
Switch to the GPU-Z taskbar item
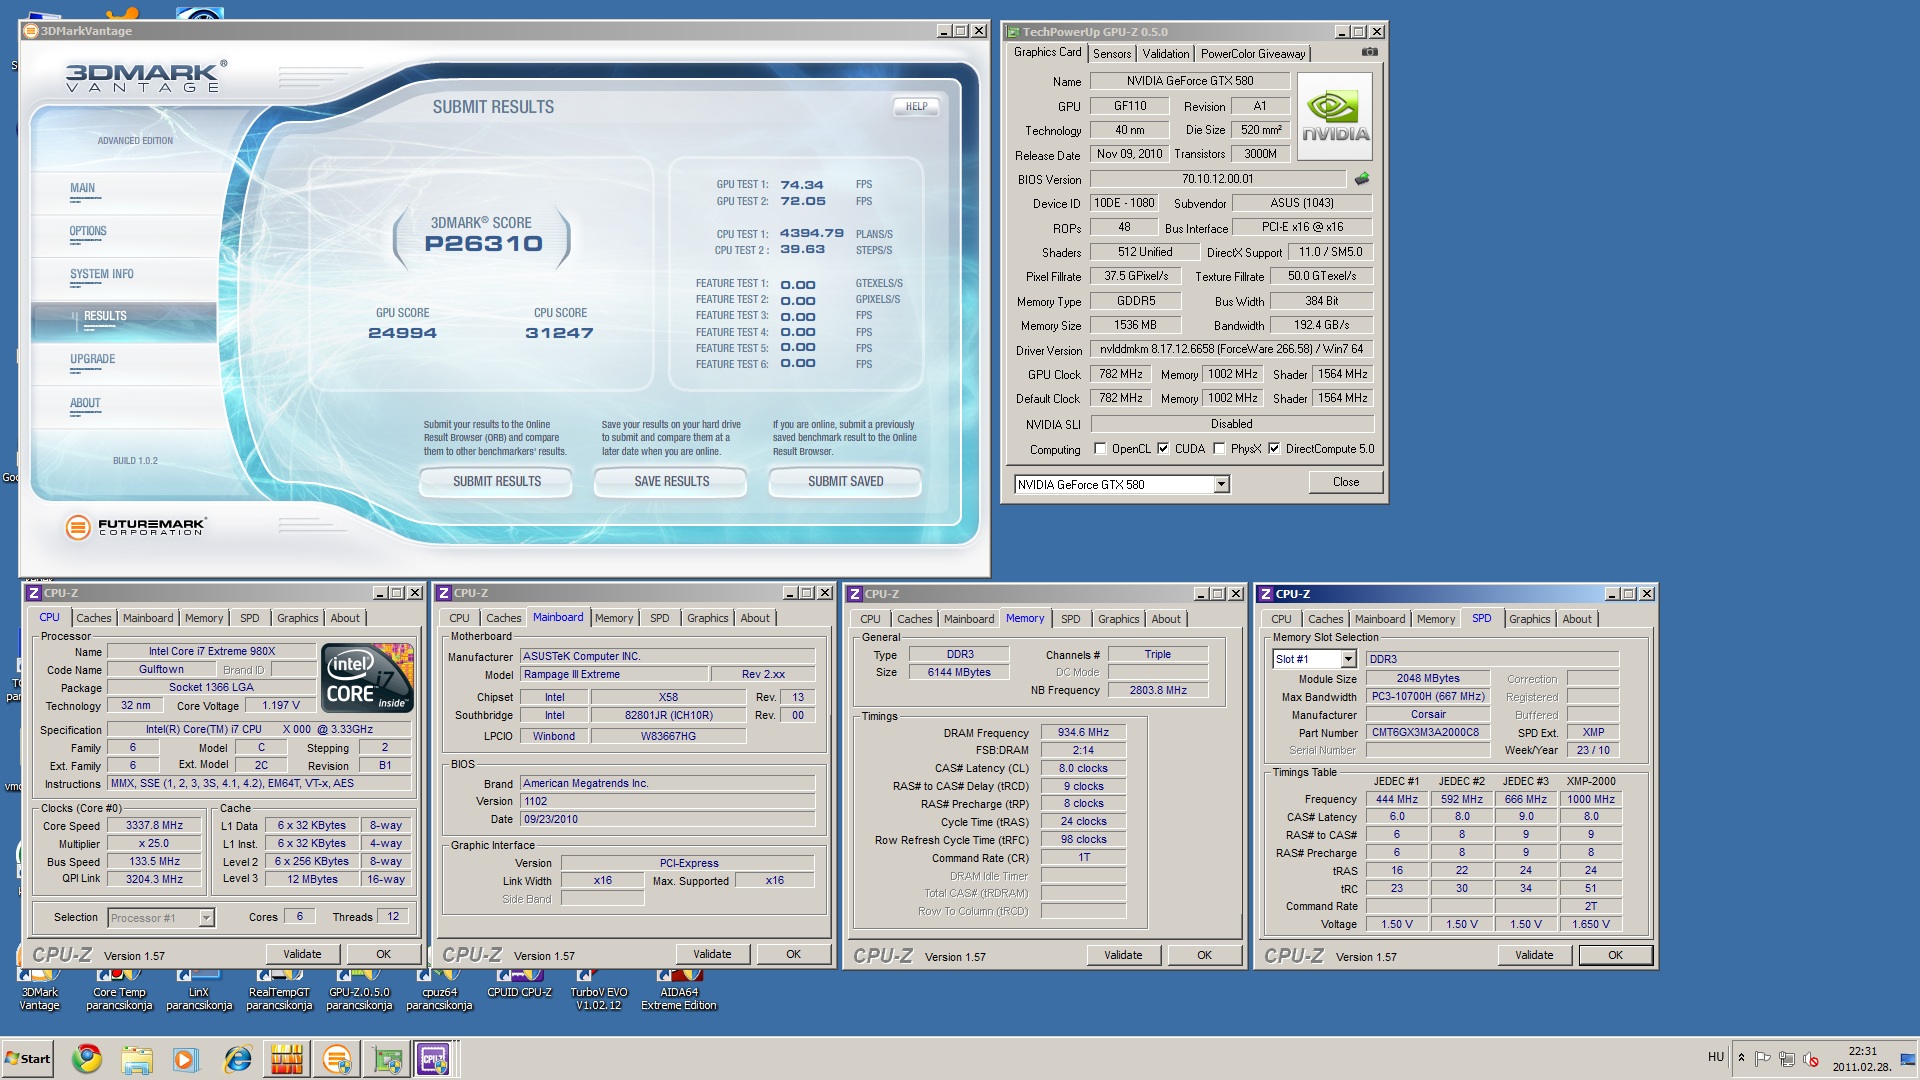387,1058
